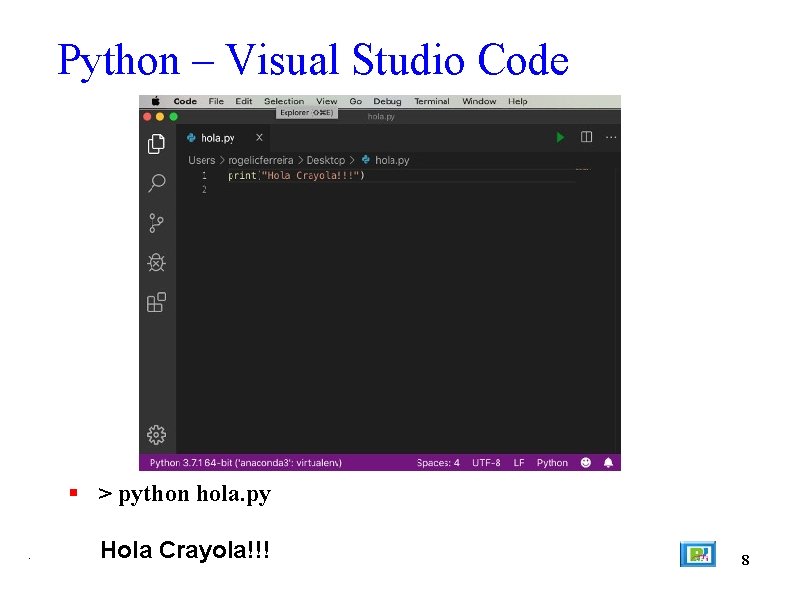Screen dimensions: 794x595
Task: Expand the Users breadcrumb segment
Action: click(202, 160)
